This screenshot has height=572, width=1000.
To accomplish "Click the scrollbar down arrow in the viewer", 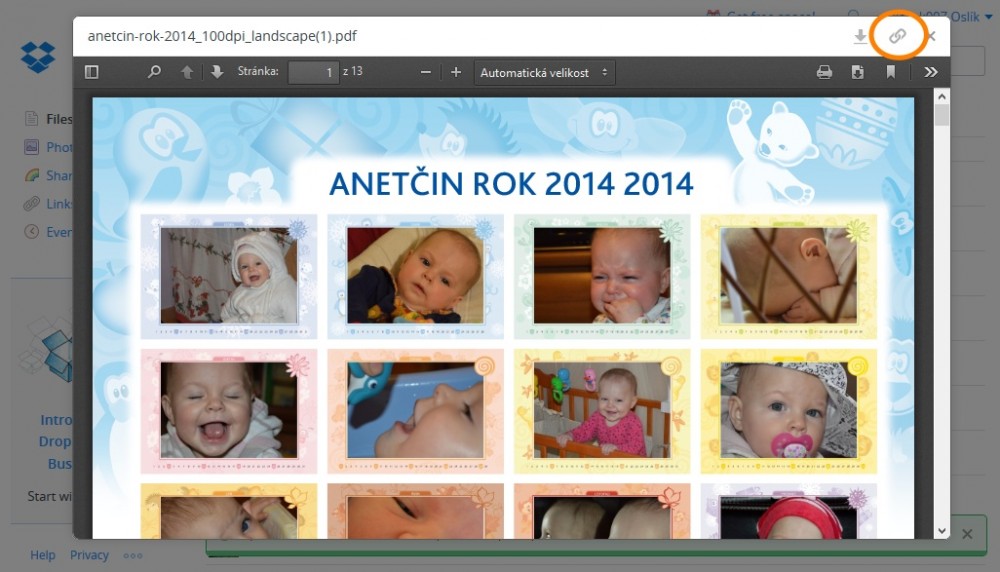I will point(941,530).
